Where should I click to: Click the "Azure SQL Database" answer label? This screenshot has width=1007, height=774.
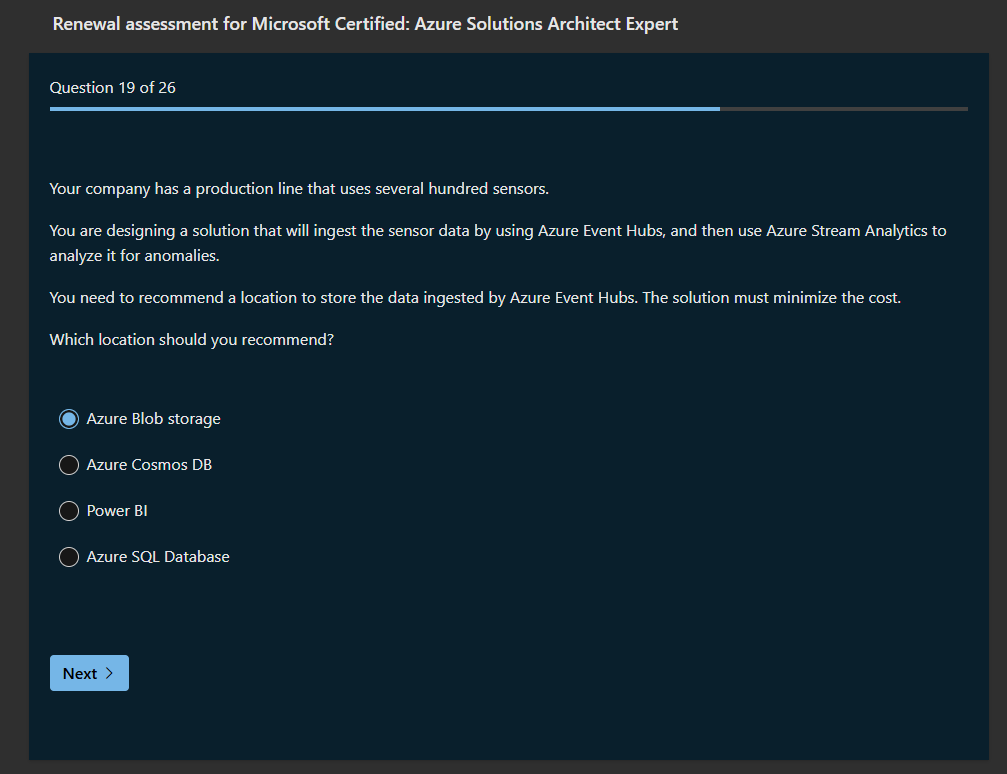pyautogui.click(x=158, y=557)
